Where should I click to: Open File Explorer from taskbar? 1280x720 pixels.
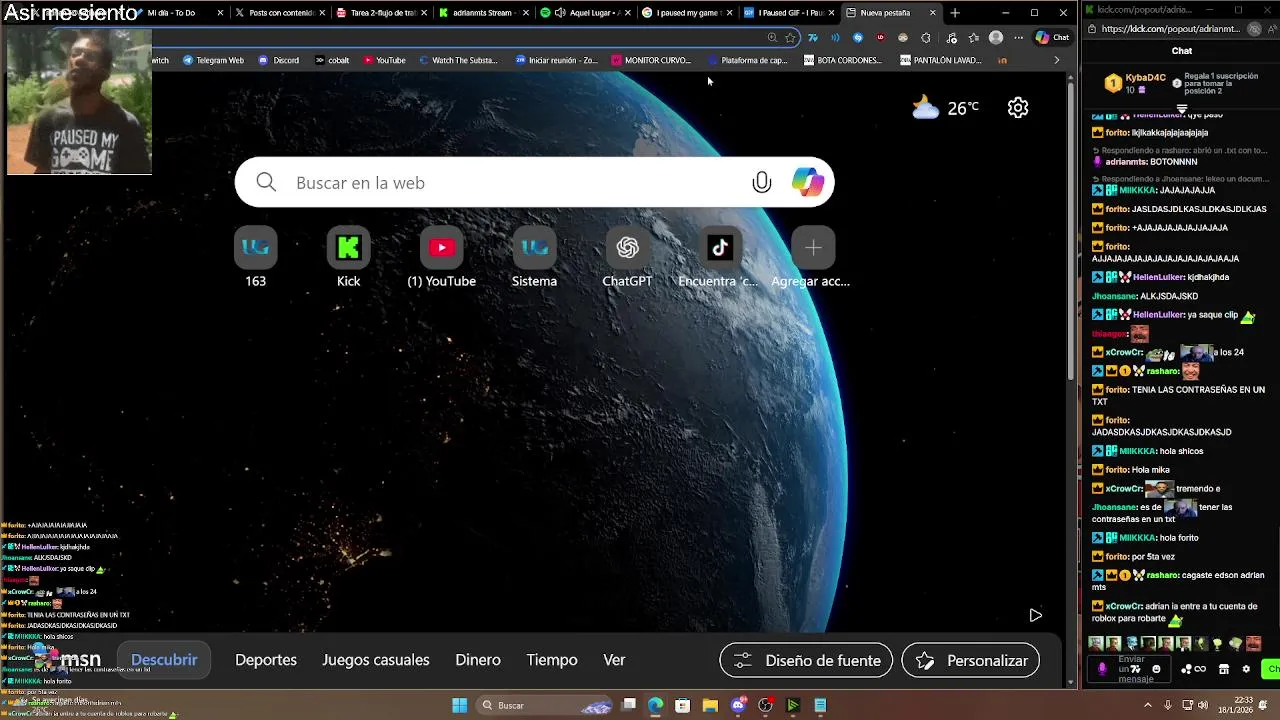tap(710, 705)
